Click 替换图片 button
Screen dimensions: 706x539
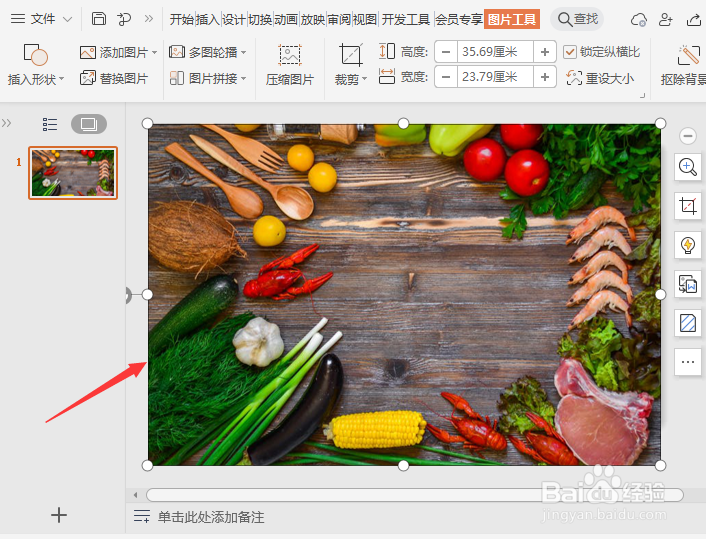click(x=114, y=78)
